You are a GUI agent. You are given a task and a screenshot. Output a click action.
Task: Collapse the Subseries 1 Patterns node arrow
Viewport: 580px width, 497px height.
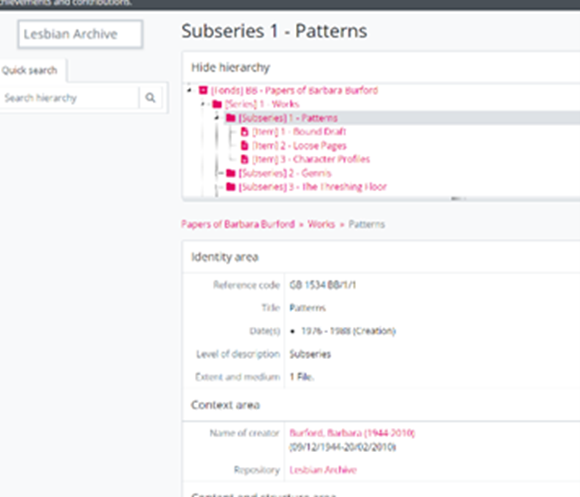click(x=217, y=118)
